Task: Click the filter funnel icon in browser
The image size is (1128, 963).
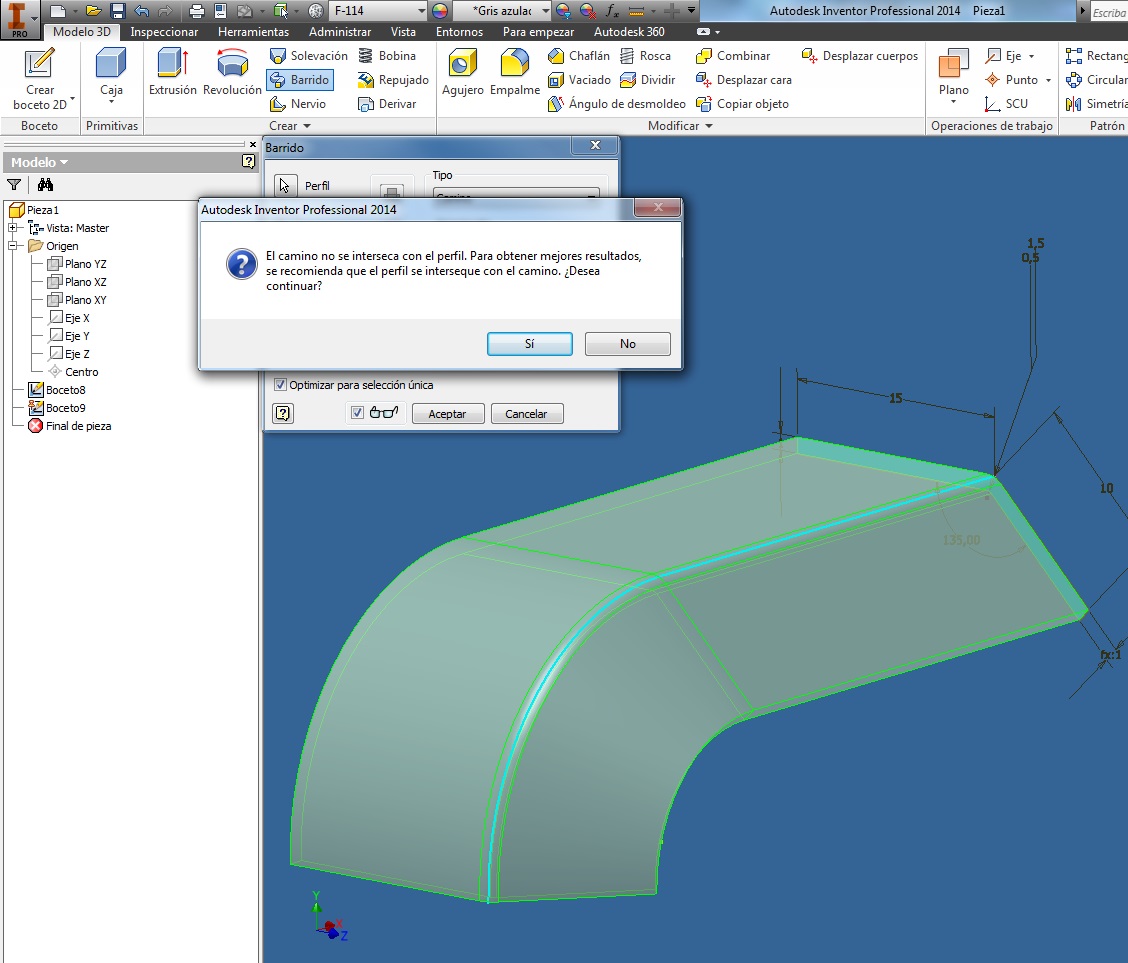Action: 14,185
